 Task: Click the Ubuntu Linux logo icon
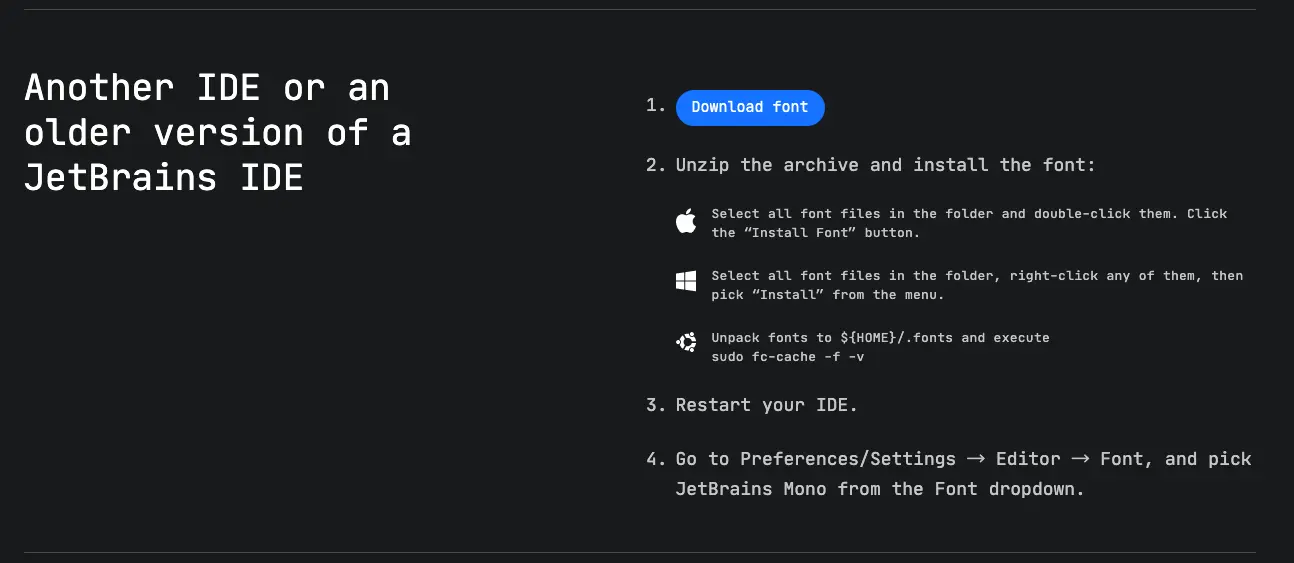686,343
